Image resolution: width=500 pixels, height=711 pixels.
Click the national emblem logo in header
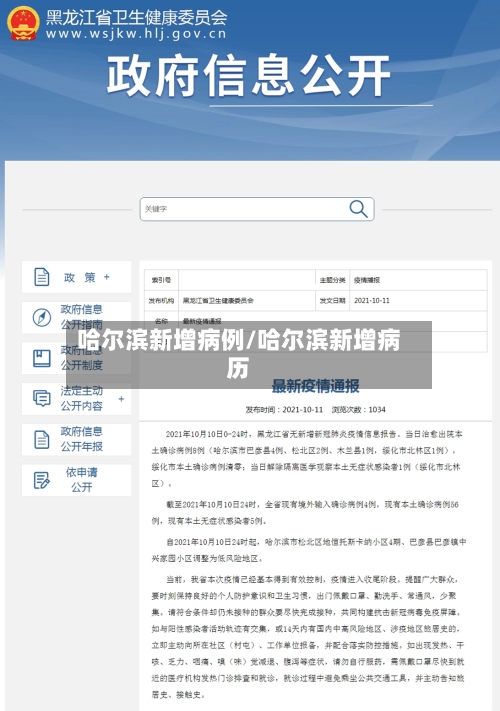(x=24, y=23)
